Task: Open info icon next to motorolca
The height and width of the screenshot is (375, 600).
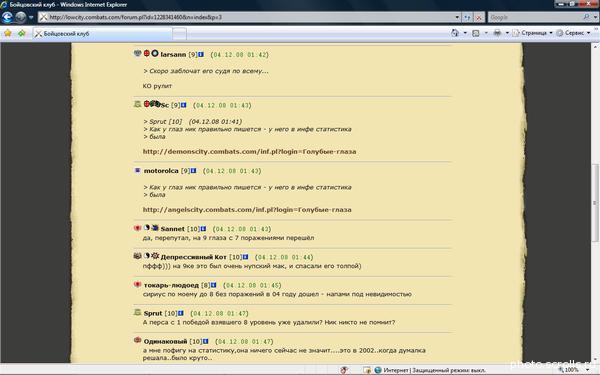Action: [x=193, y=171]
